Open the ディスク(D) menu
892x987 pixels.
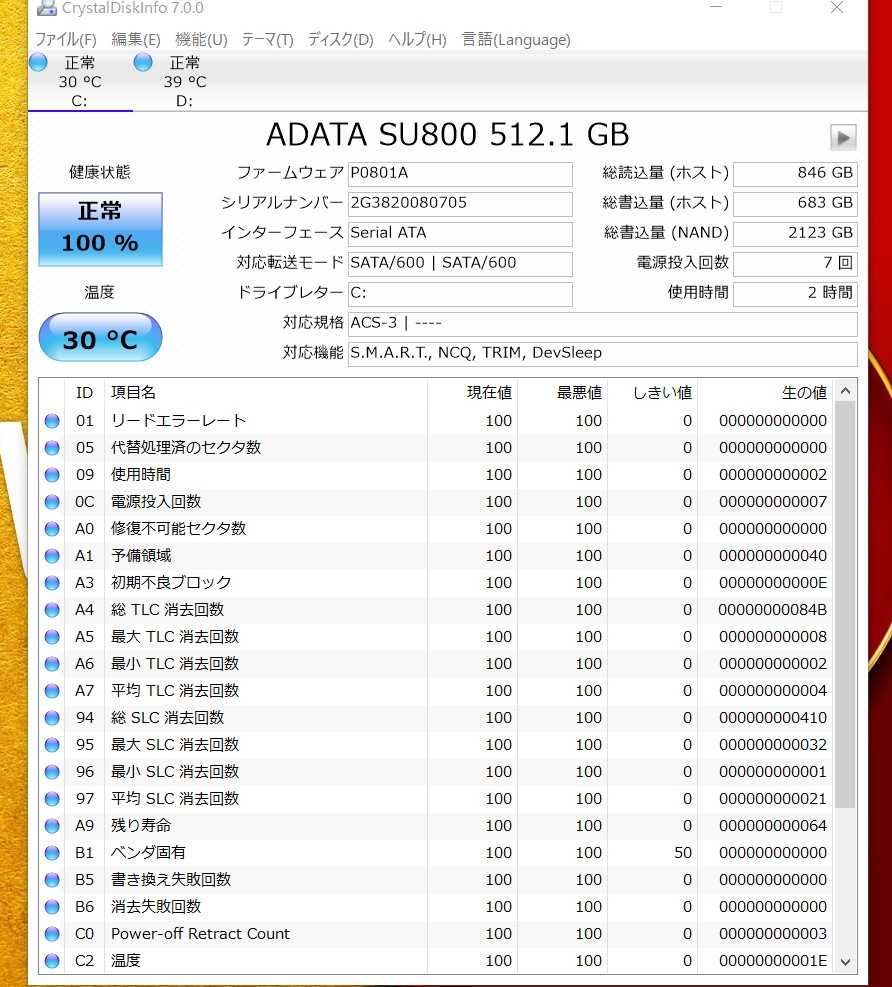341,40
